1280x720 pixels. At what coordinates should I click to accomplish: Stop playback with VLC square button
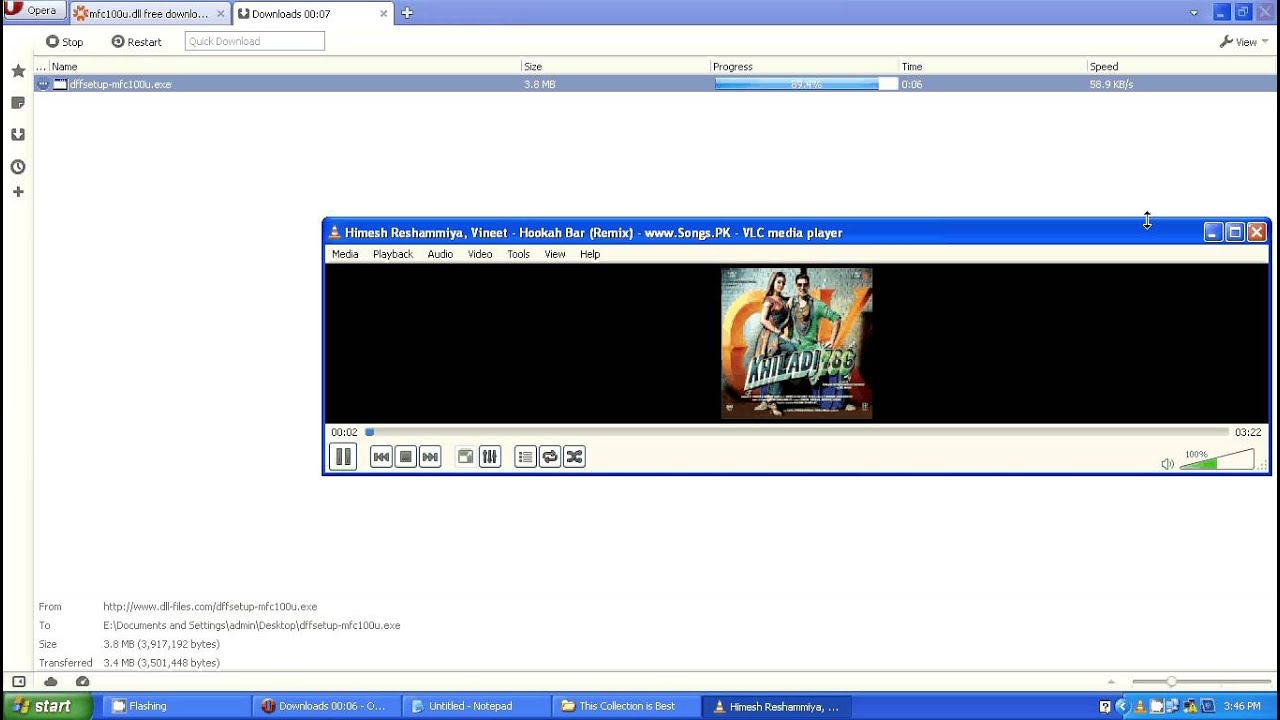(x=405, y=457)
